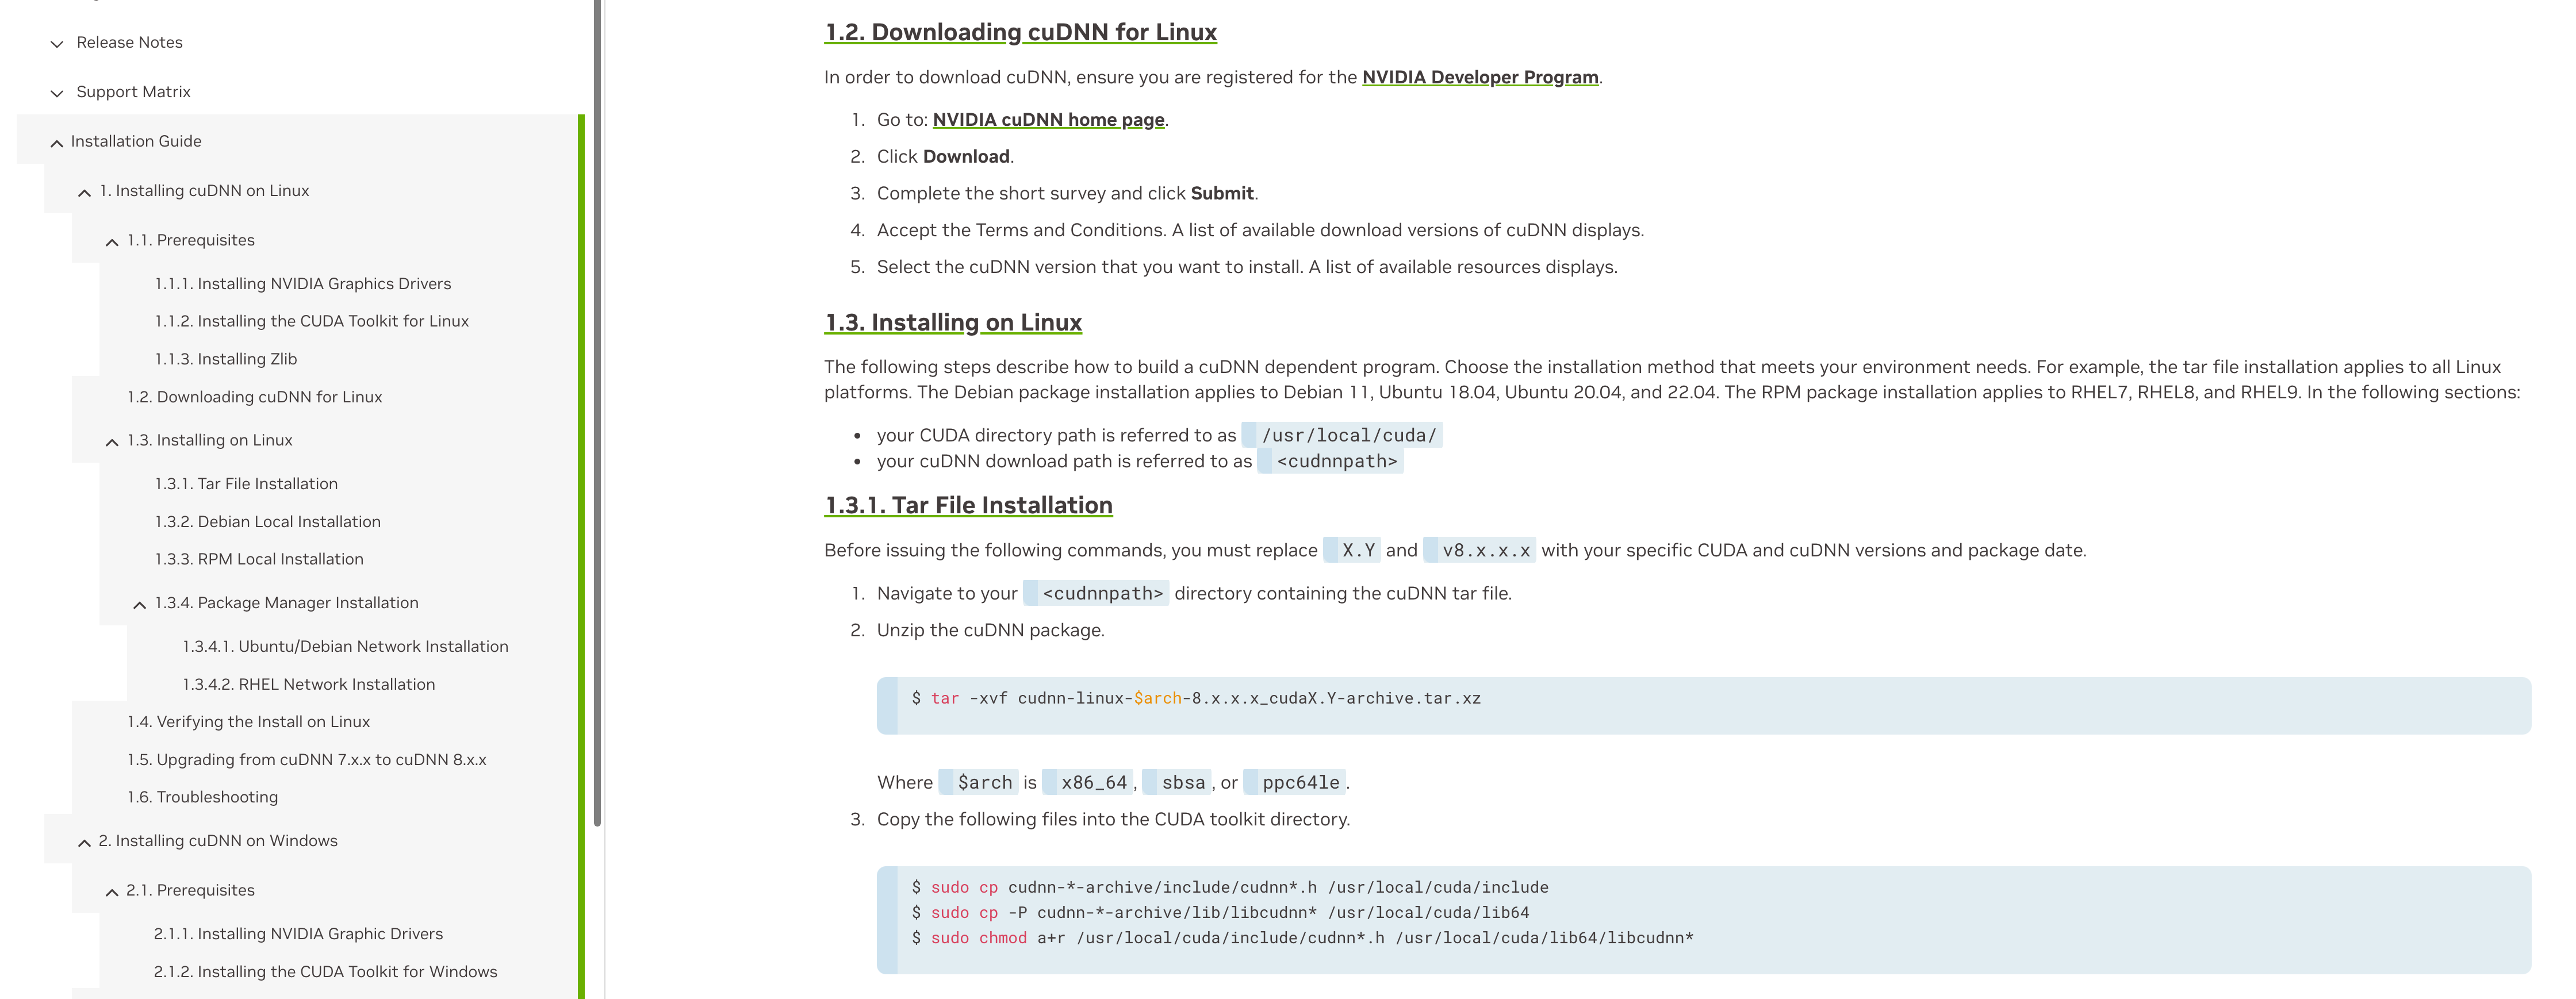
Task: Expand the Support Matrix chevron
Action: pos(57,93)
